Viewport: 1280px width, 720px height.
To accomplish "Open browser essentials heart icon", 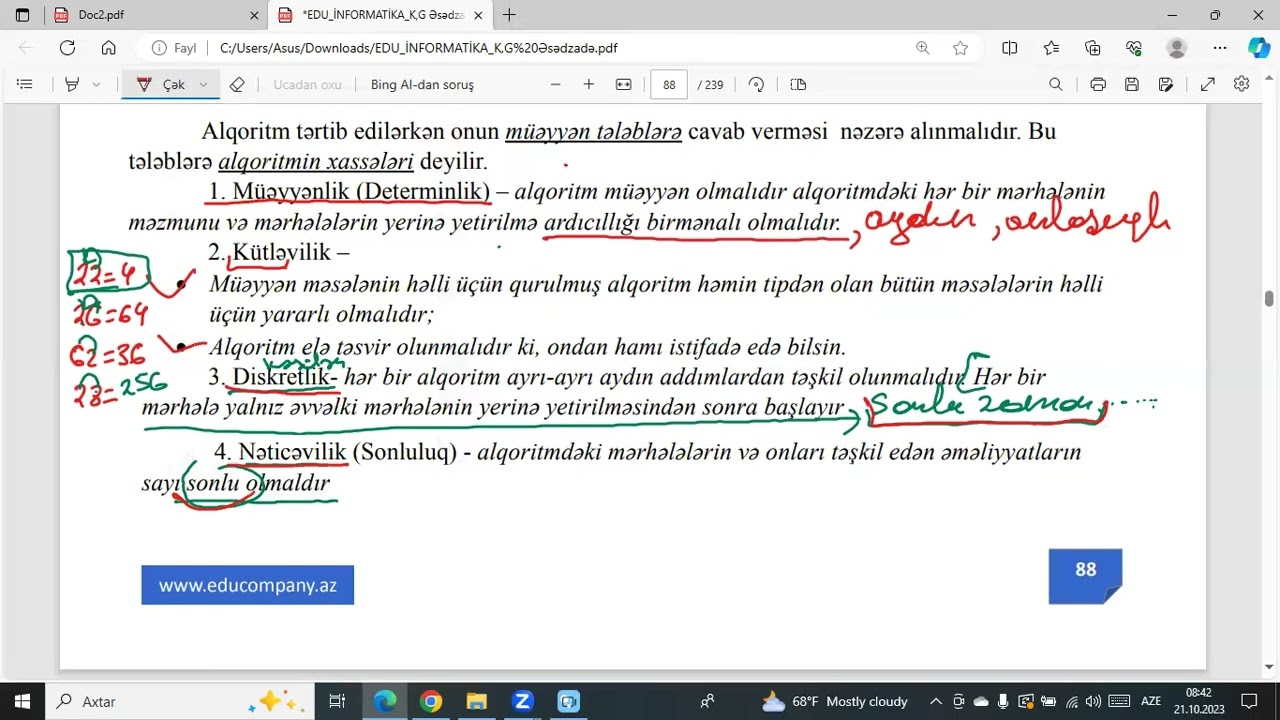I will tap(1134, 48).
